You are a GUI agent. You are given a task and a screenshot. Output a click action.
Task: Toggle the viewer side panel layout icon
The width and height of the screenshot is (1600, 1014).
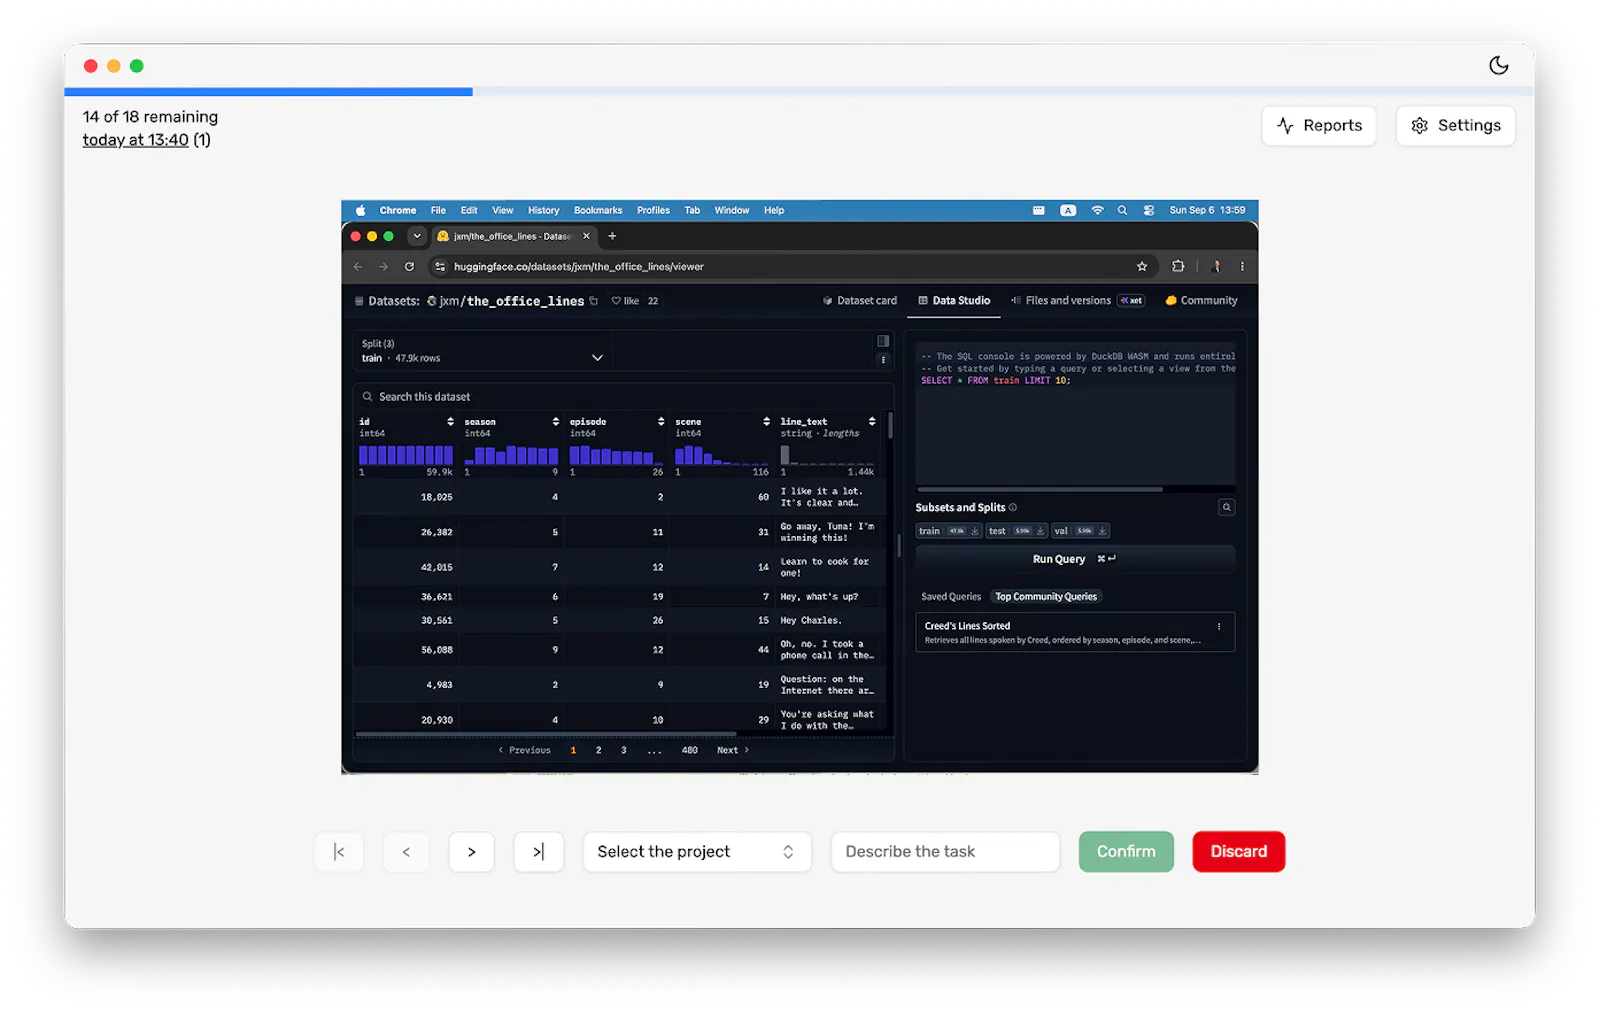883,341
